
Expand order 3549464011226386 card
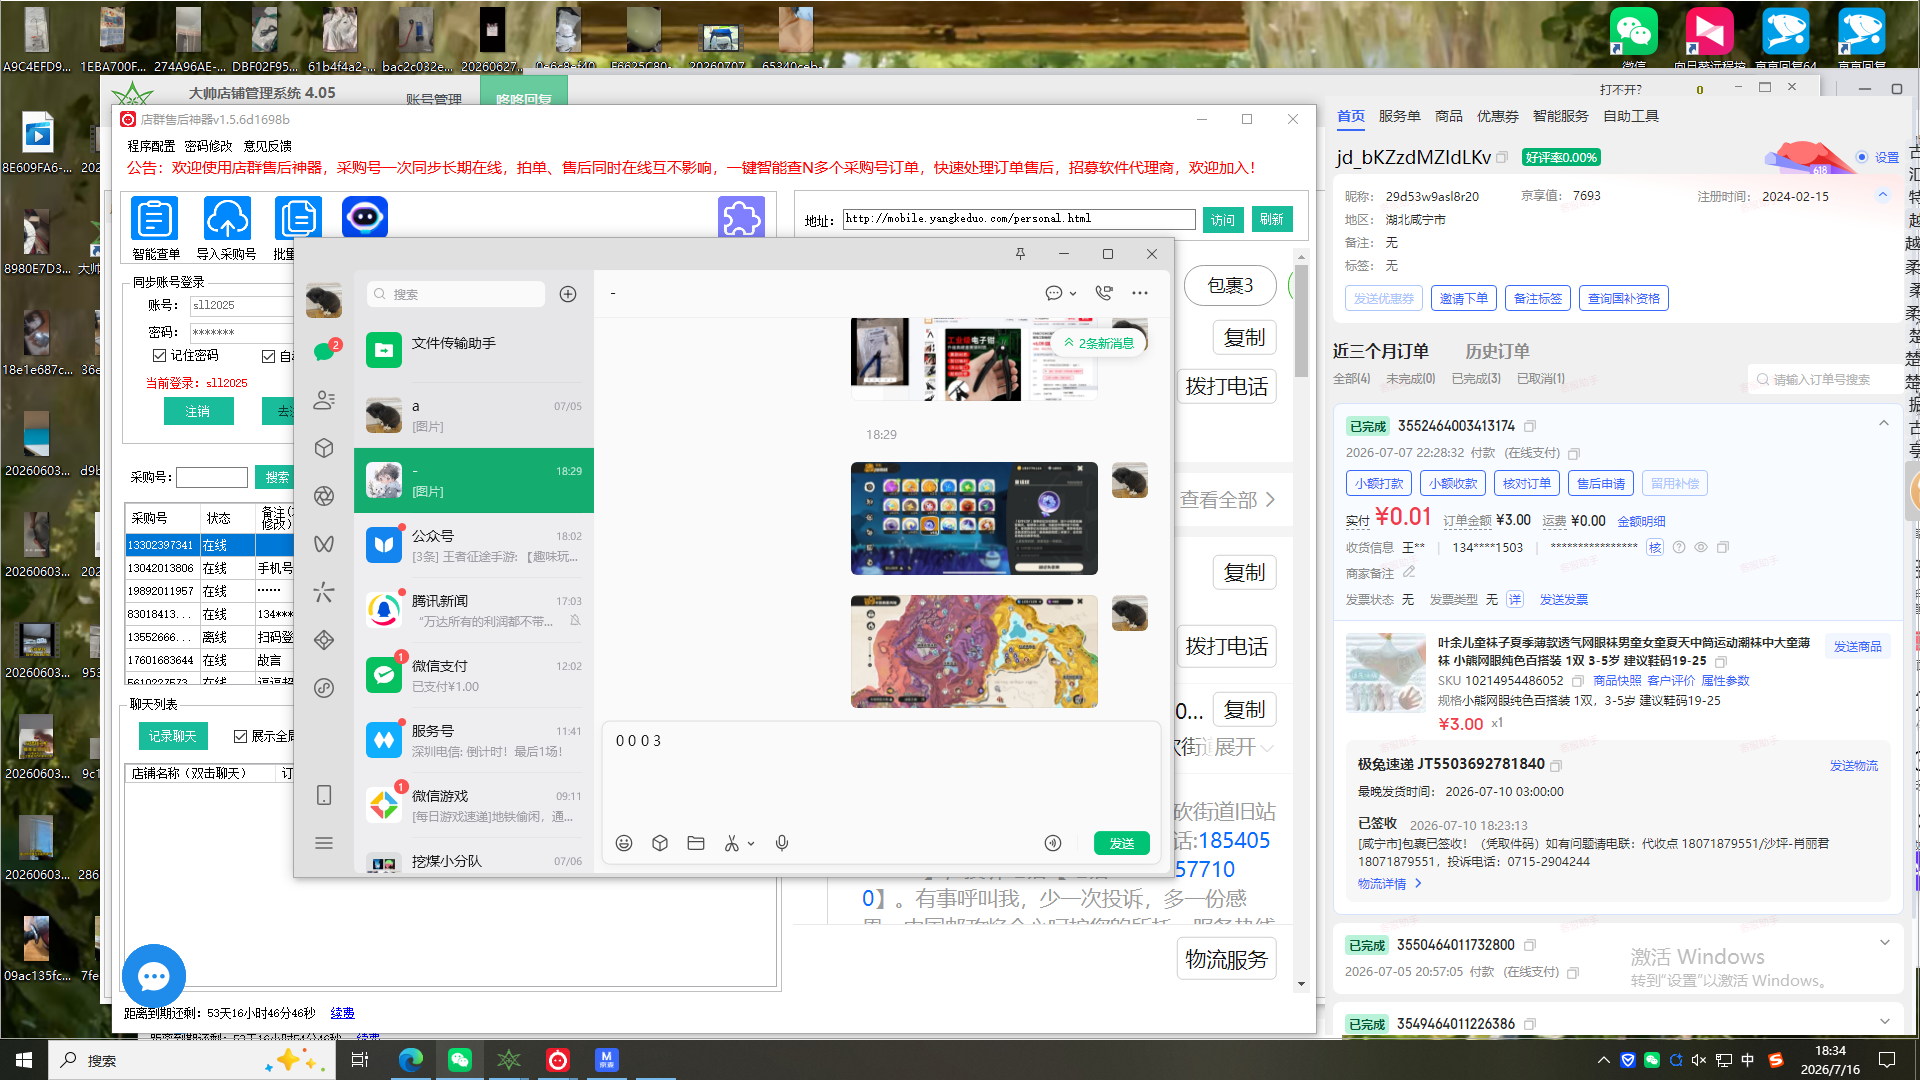point(1884,1022)
